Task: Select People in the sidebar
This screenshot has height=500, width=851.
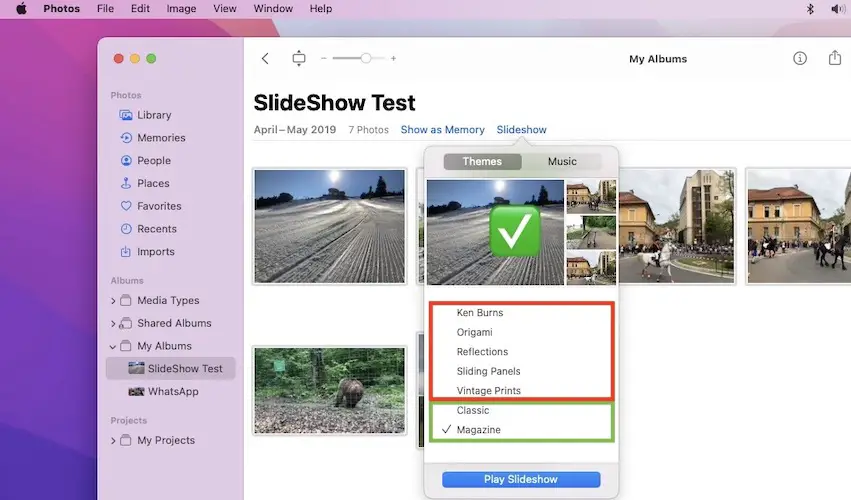Action: (x=153, y=161)
